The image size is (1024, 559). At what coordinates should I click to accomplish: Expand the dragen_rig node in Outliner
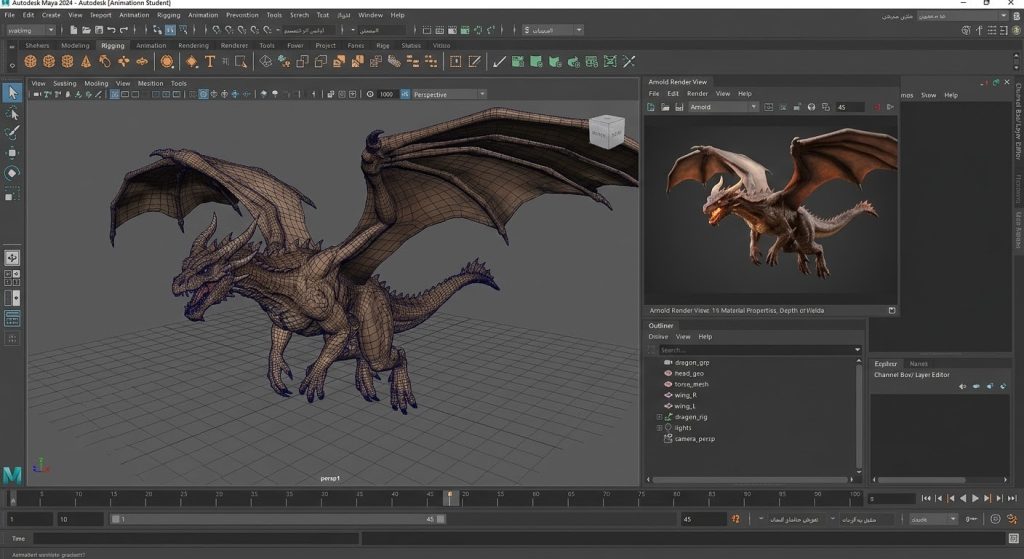click(659, 417)
